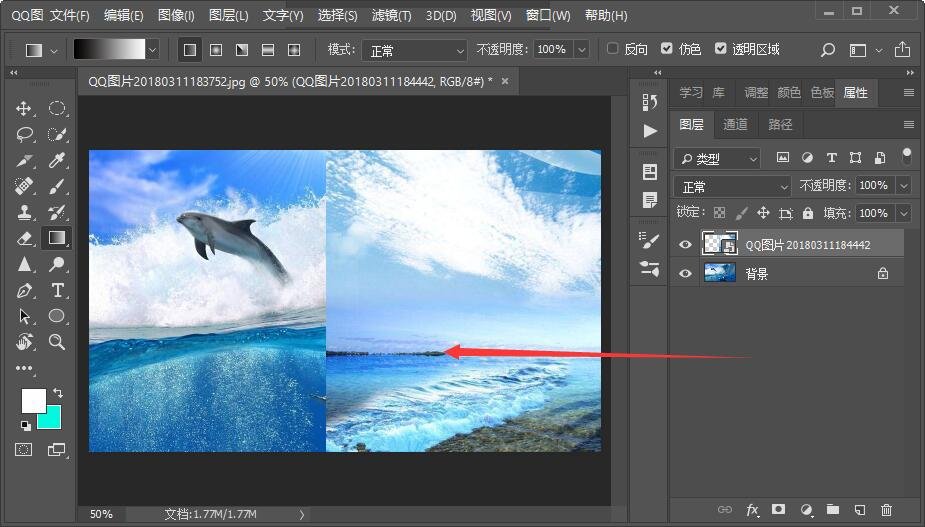
Task: Open the search magnifier in options bar
Action: pyautogui.click(x=828, y=50)
